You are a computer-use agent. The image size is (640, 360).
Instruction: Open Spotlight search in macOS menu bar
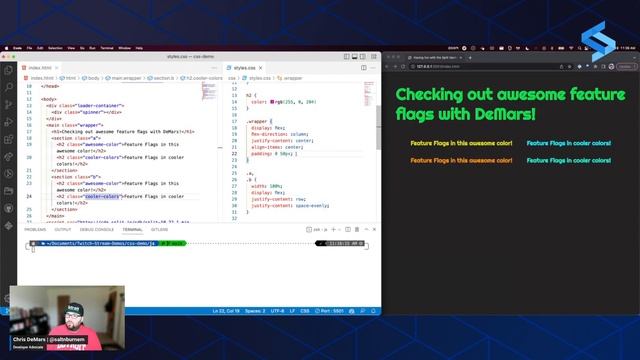click(x=579, y=48)
